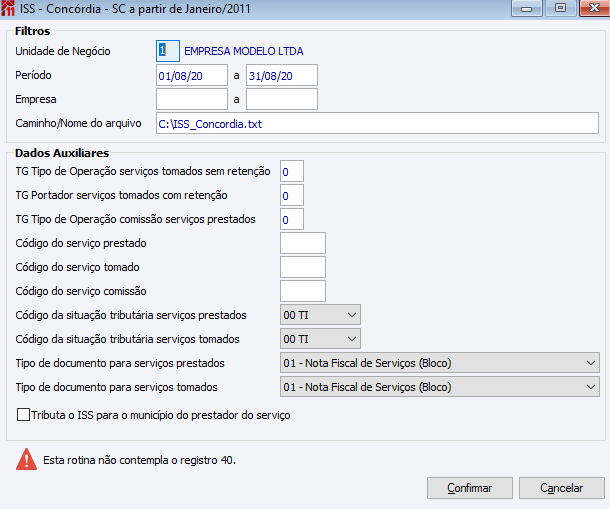Screen dimensions: 610x509
Task: Click the window title ISS - Concórdia text
Action: click(135, 9)
